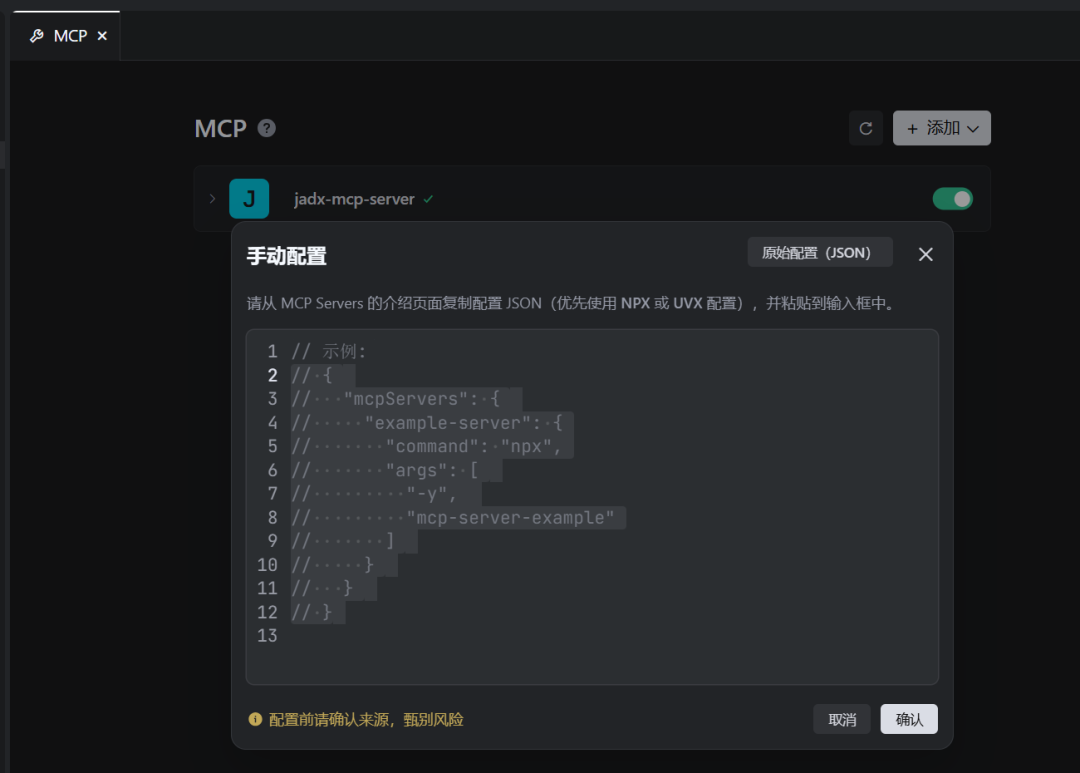Close the manual configuration dialog

[x=926, y=254]
